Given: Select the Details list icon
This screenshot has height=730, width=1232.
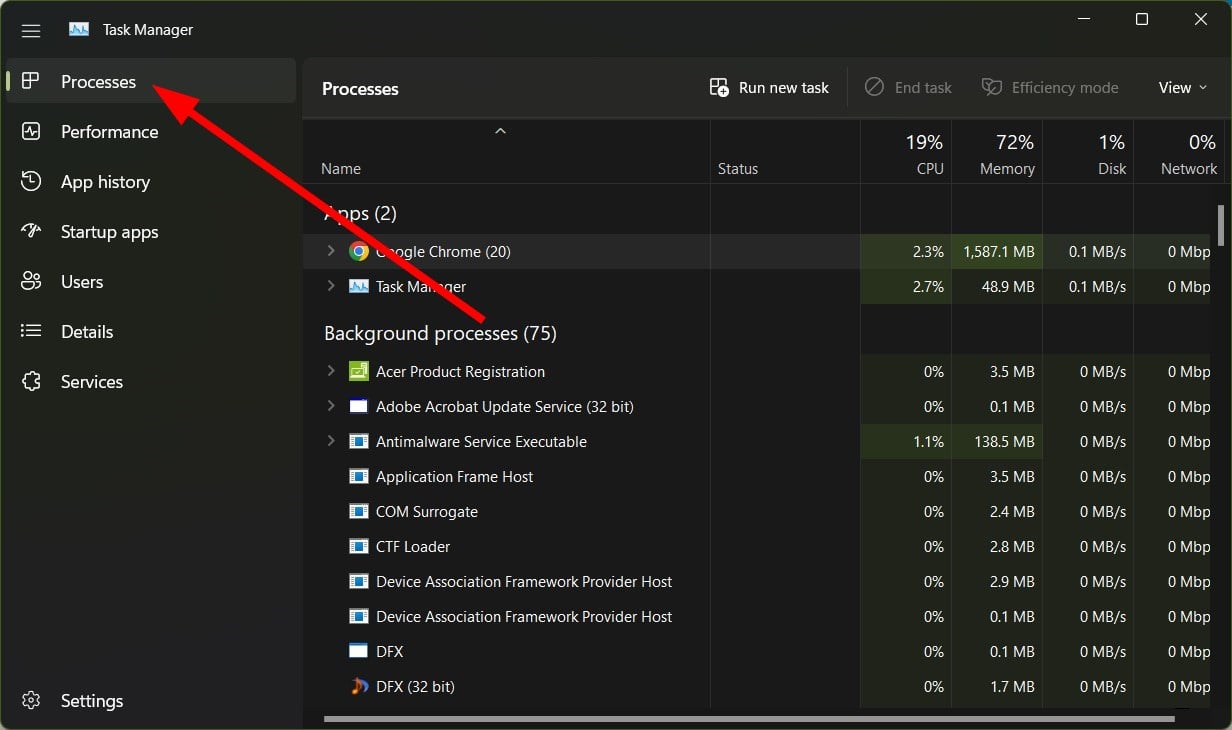Looking at the screenshot, I should [31, 331].
